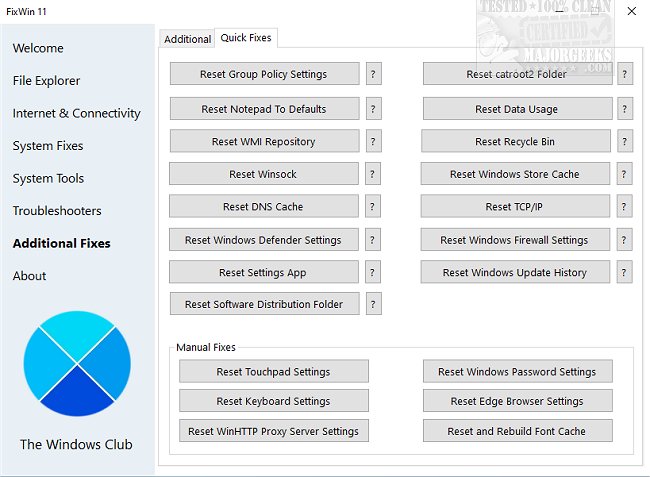Run Reset Windows Store Cache

click(515, 174)
